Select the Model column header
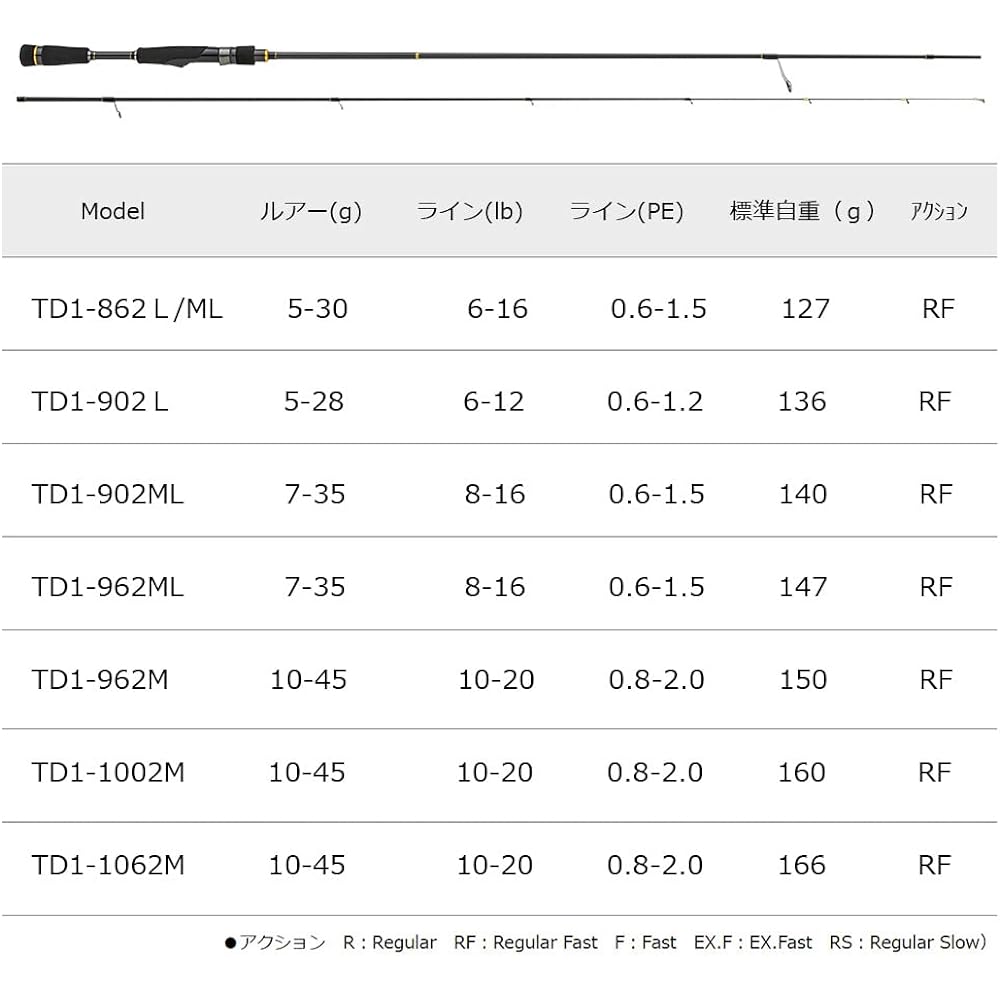 coord(113,211)
